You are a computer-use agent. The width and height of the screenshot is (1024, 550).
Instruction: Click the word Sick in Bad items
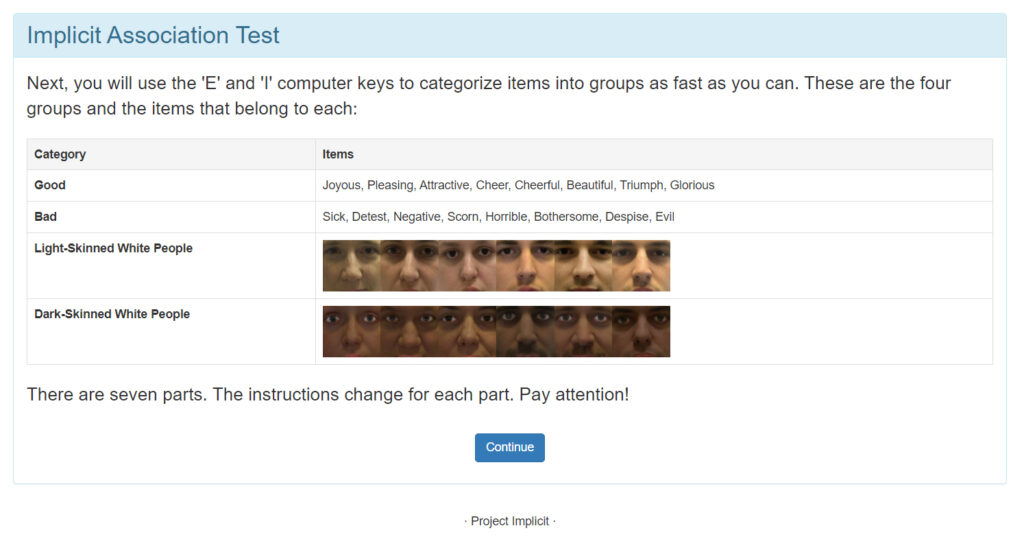point(334,216)
